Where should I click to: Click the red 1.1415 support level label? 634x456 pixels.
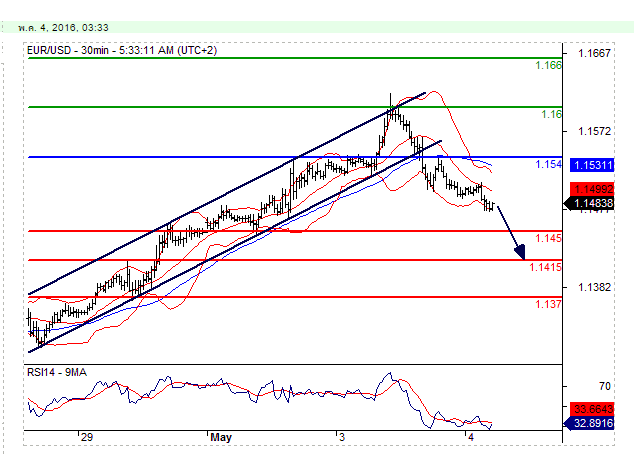tap(545, 267)
